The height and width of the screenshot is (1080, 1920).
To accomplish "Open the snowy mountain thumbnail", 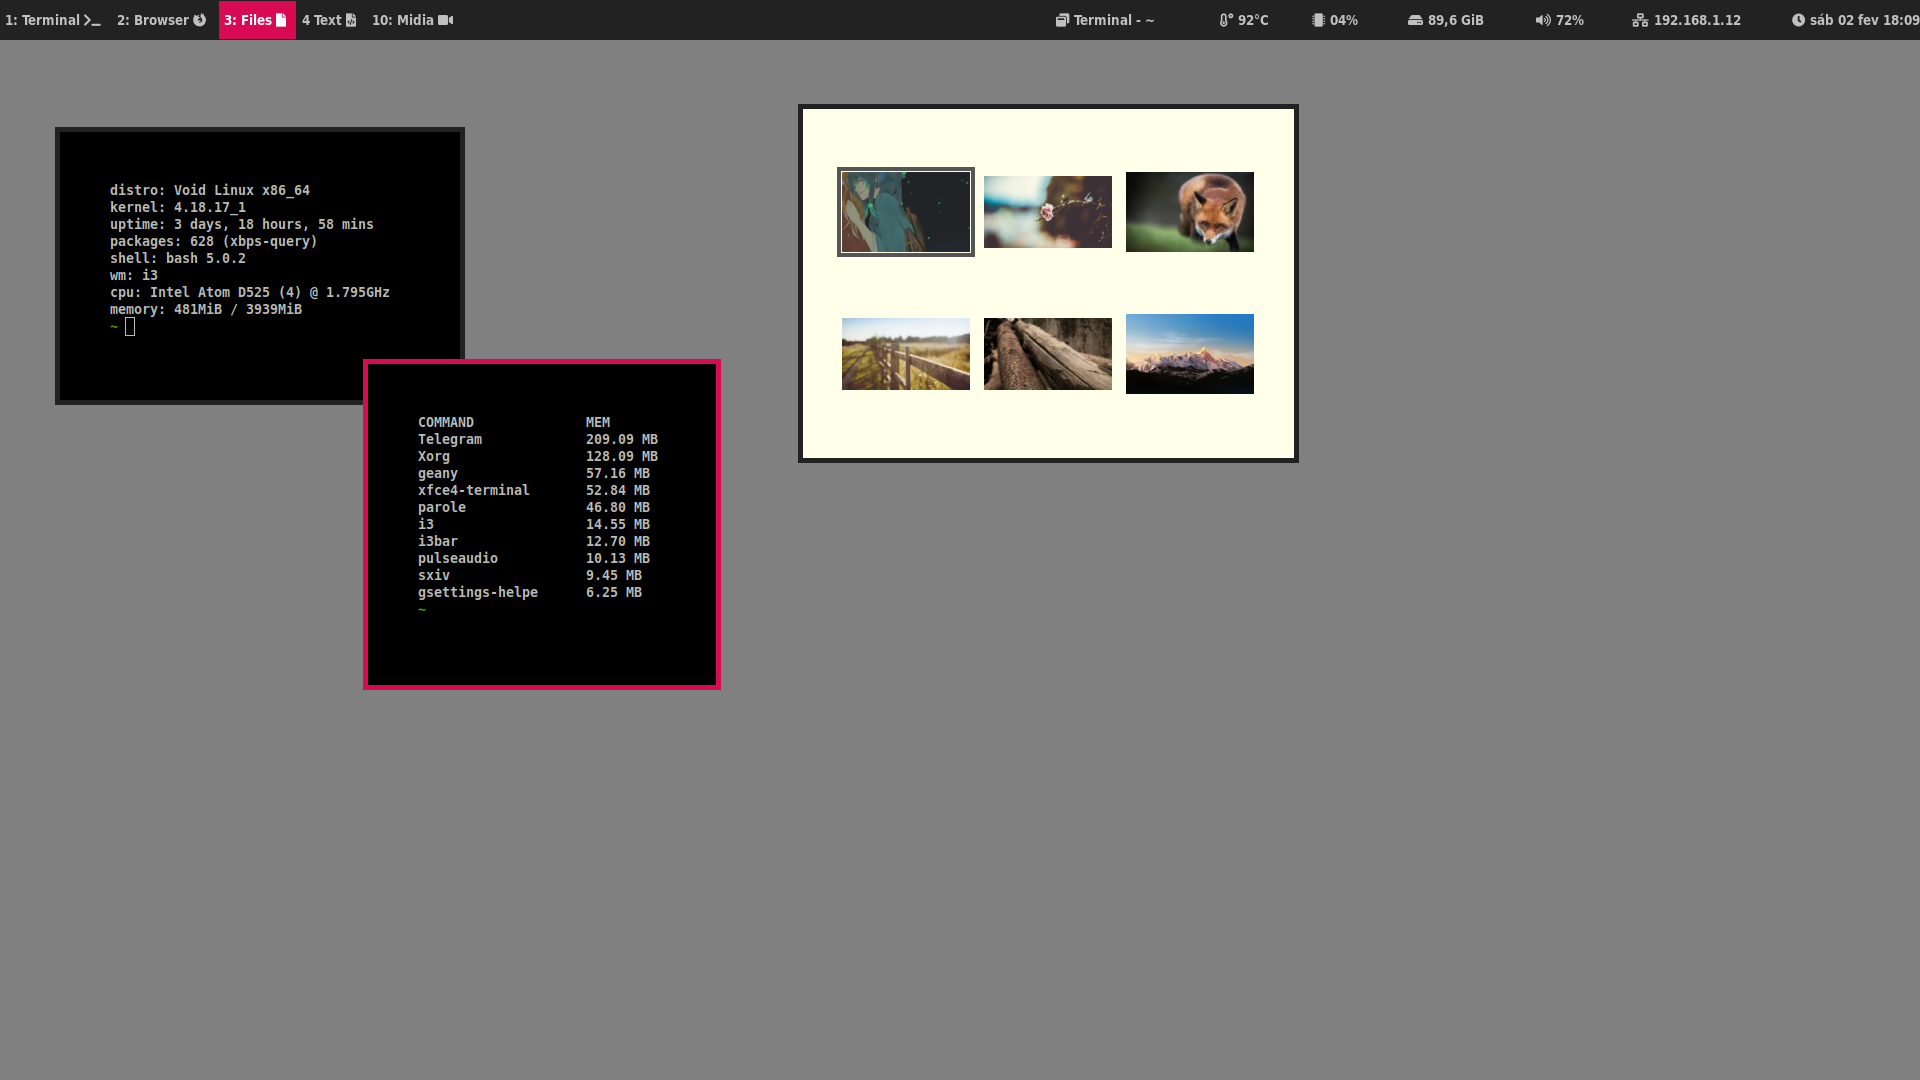I will (x=1190, y=354).
